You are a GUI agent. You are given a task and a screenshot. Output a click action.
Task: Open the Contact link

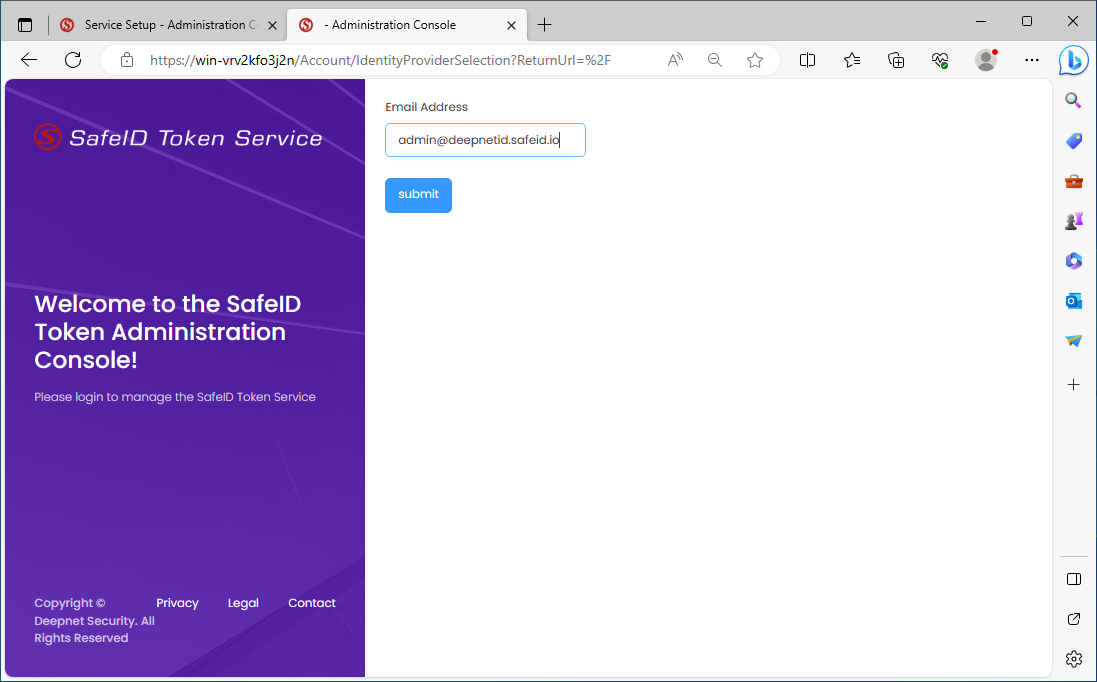[x=311, y=603]
